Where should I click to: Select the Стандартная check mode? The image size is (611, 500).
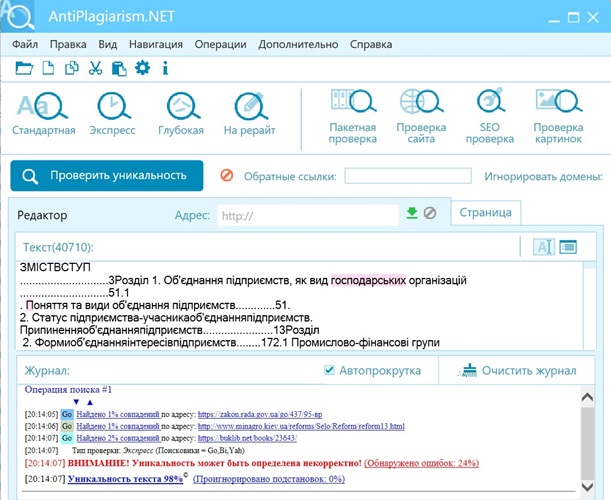[44, 114]
